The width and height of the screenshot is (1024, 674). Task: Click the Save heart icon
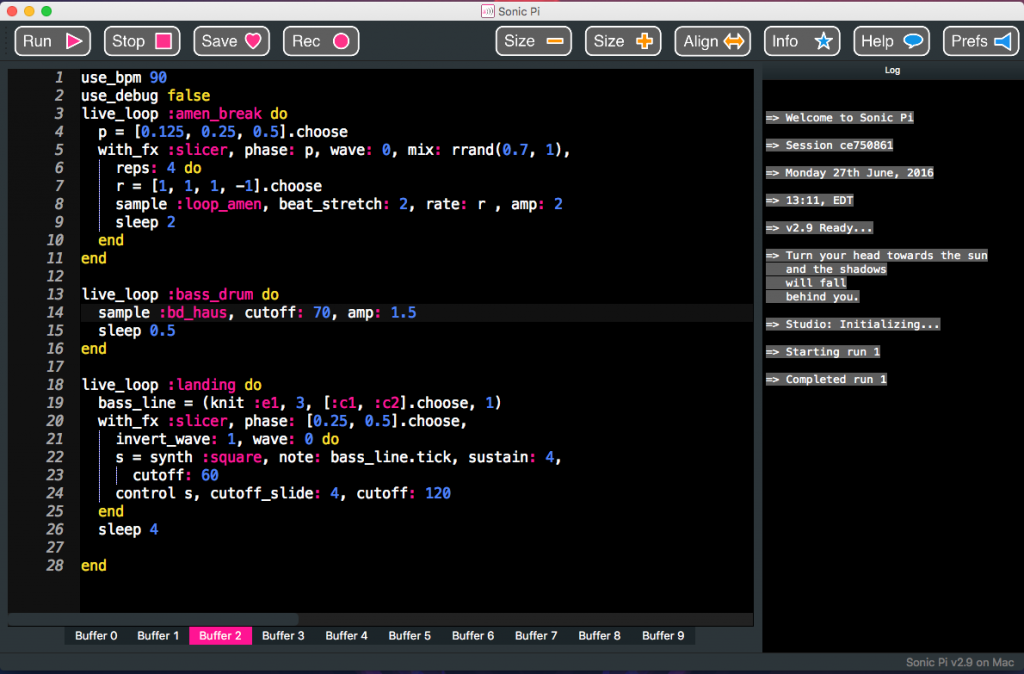coord(253,41)
